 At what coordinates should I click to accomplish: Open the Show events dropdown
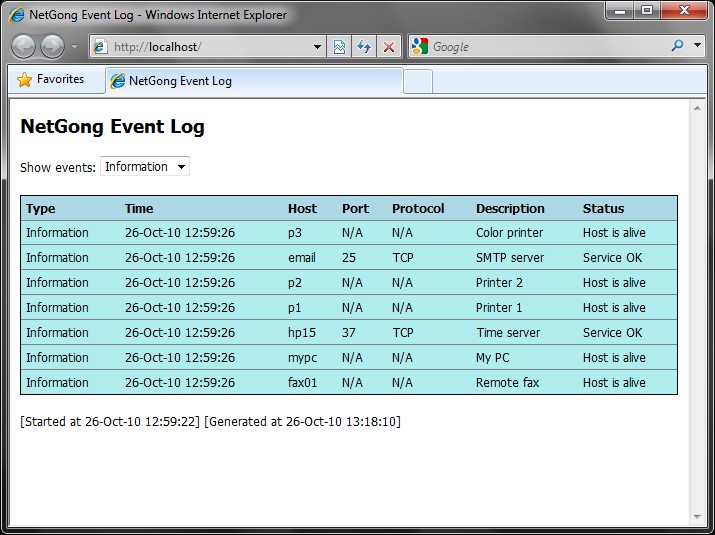145,167
